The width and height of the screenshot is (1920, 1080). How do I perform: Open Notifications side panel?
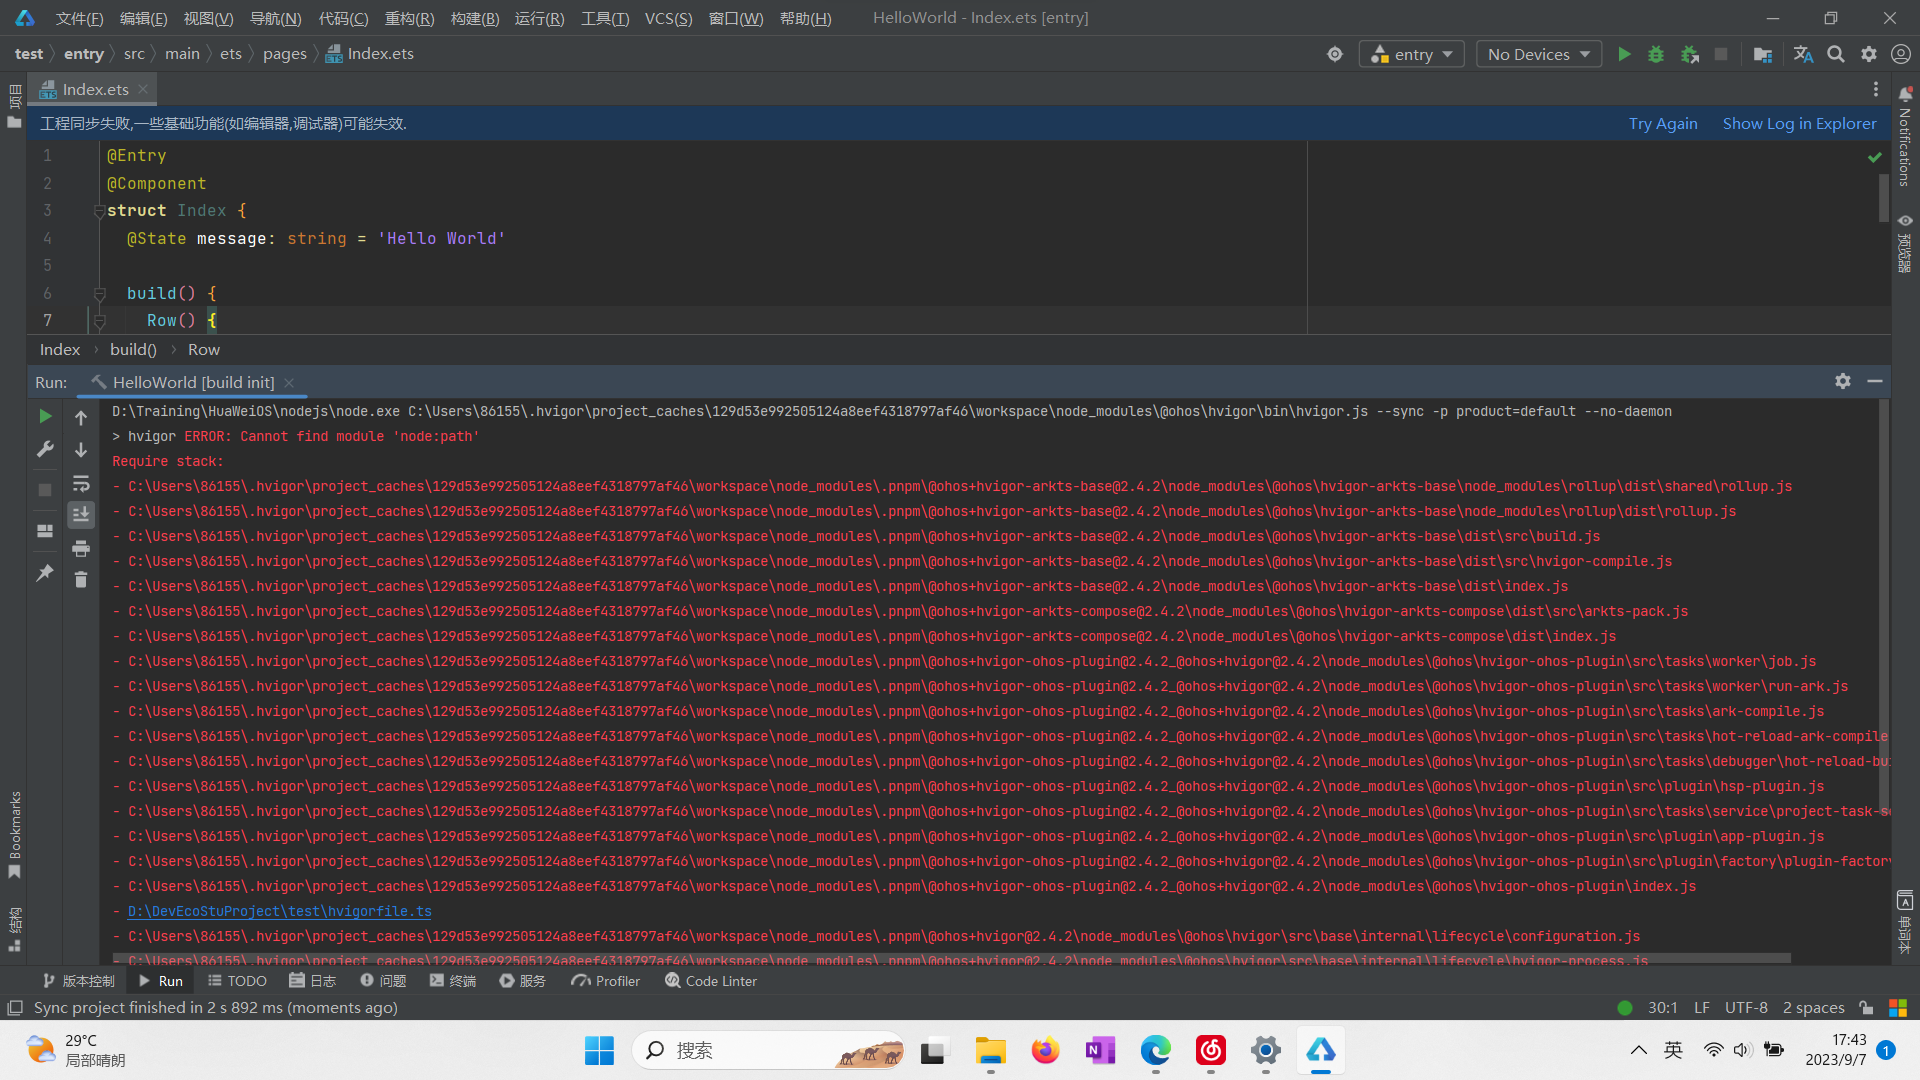click(1905, 137)
